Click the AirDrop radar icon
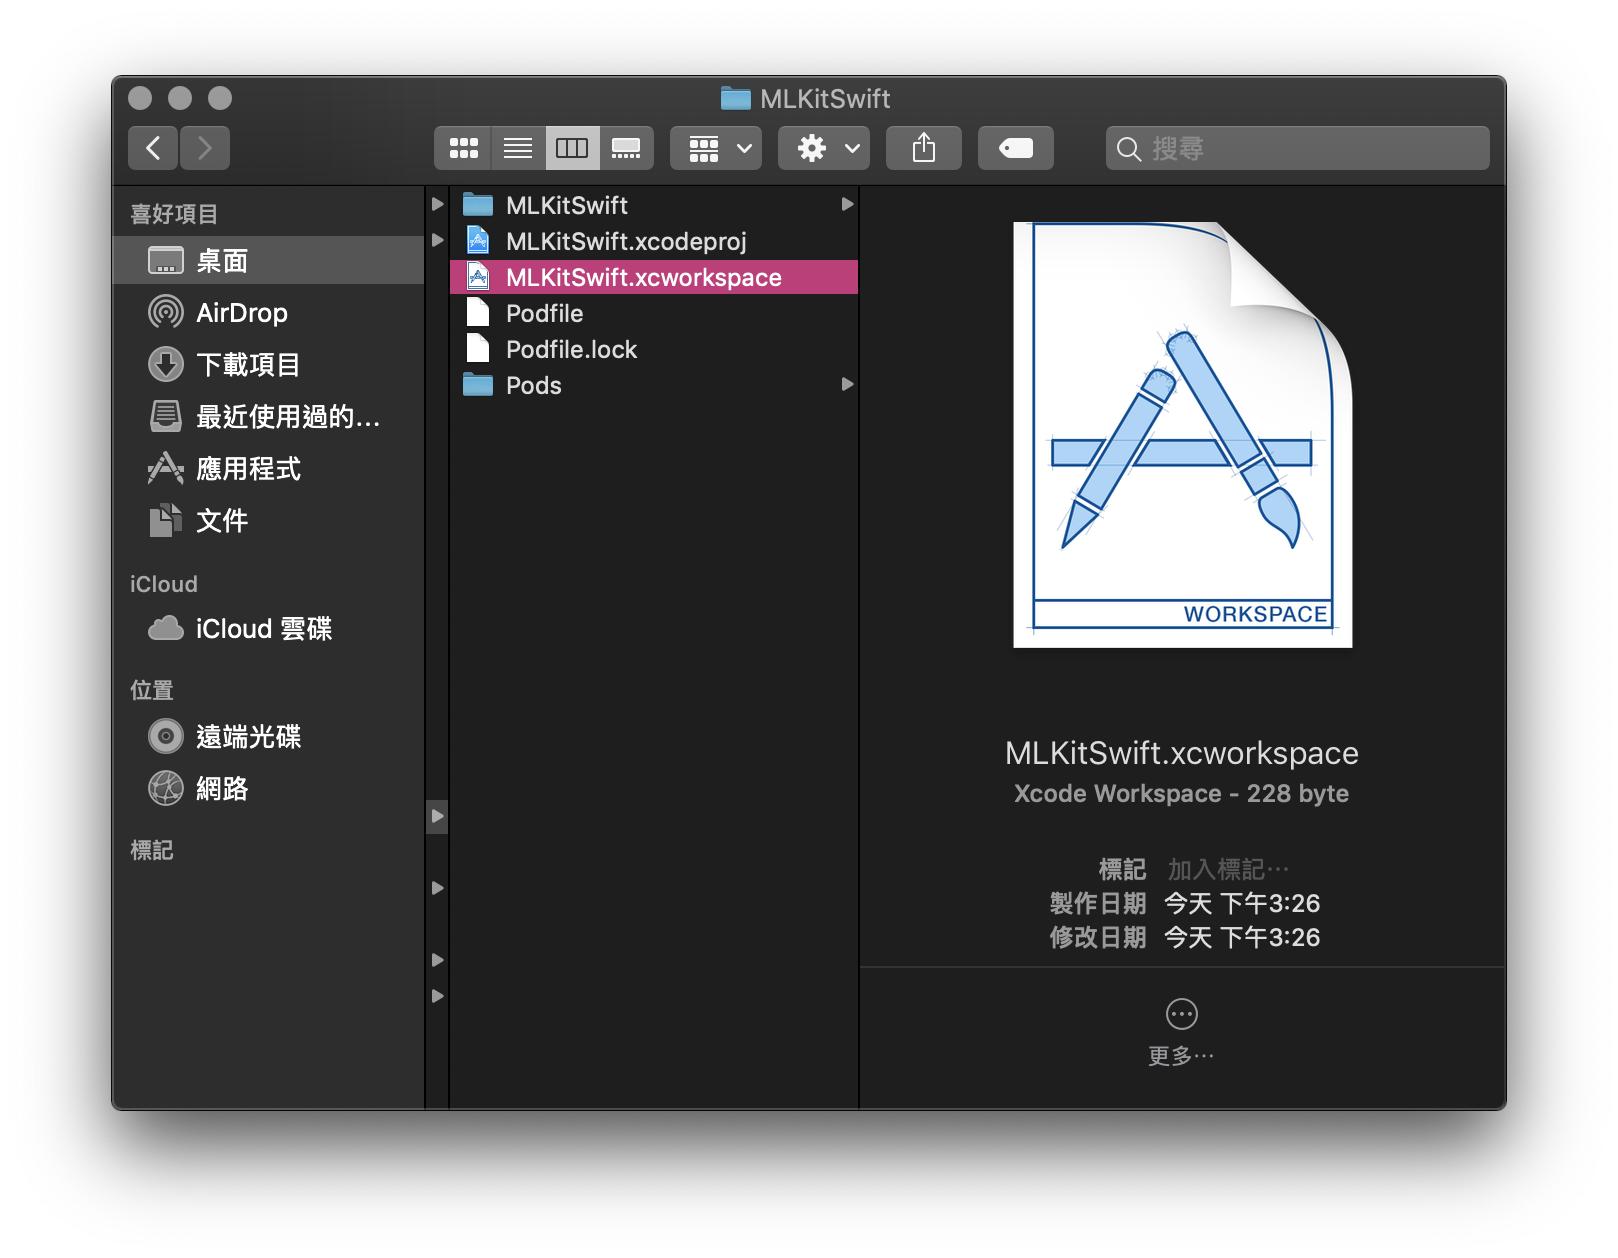Viewport: 1618px width, 1258px height. [x=165, y=312]
